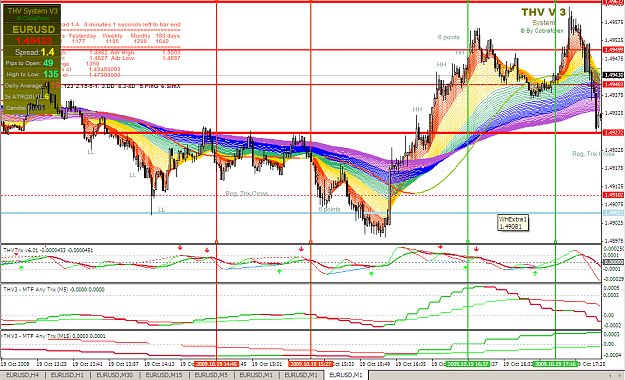Click the WHExtra1 1.49081 tooltip box
Viewport: 625px width, 380px height.
513,222
